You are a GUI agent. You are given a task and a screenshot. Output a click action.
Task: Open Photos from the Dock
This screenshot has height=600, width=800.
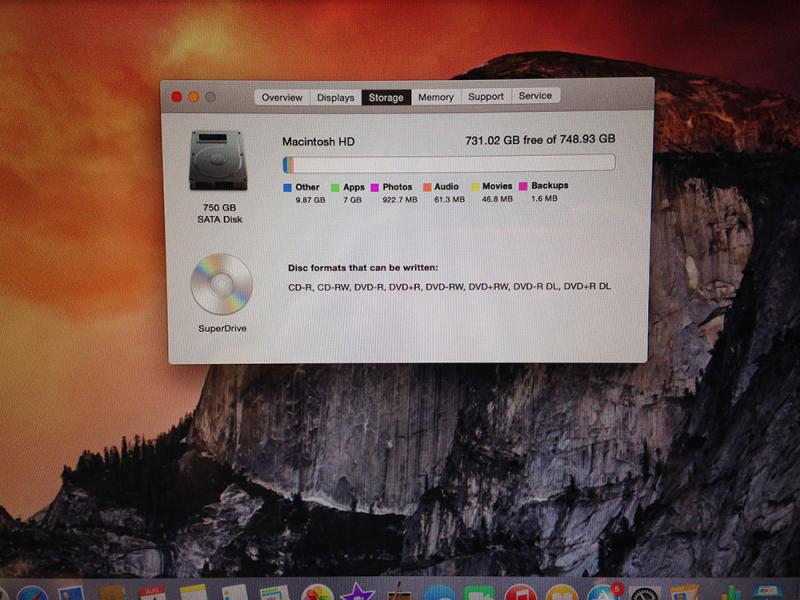[x=317, y=593]
